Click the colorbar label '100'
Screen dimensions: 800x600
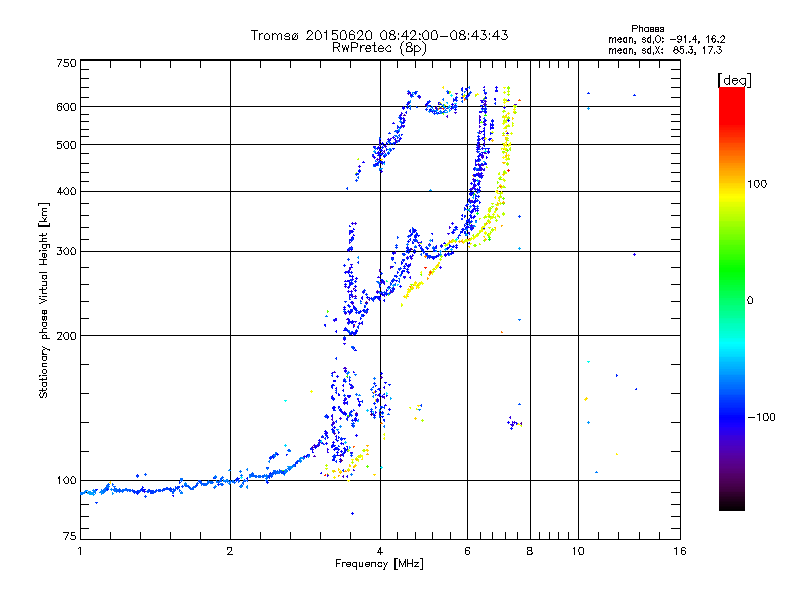pyautogui.click(x=757, y=184)
